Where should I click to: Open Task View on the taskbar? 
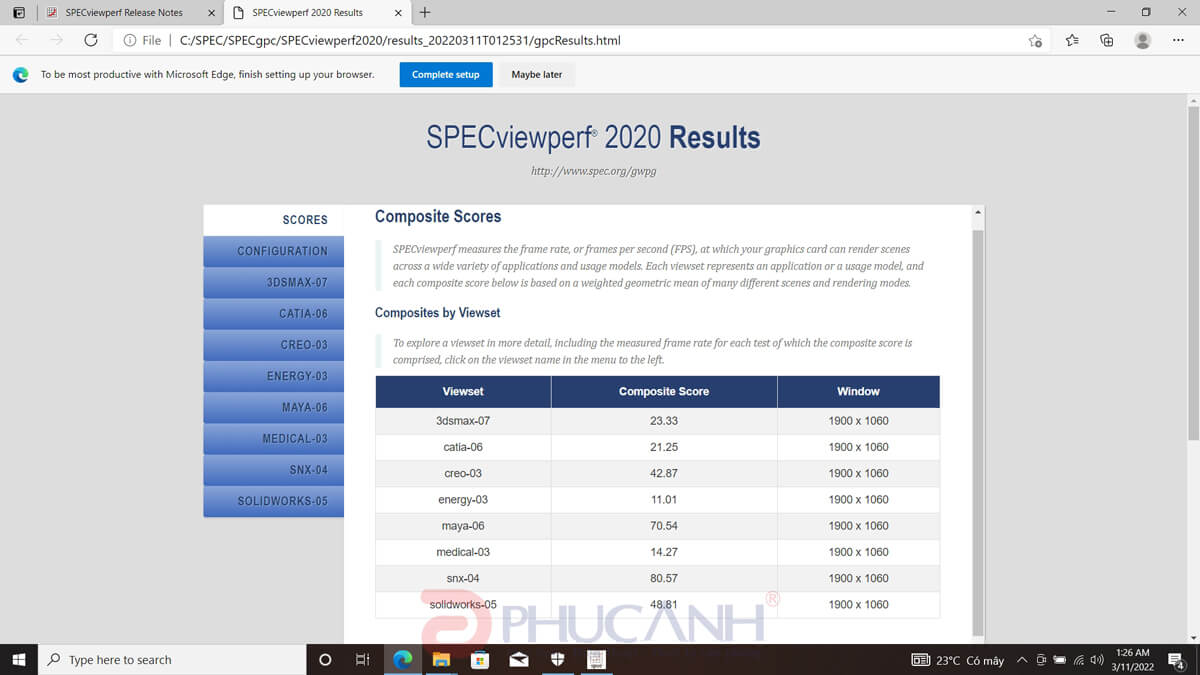(363, 660)
